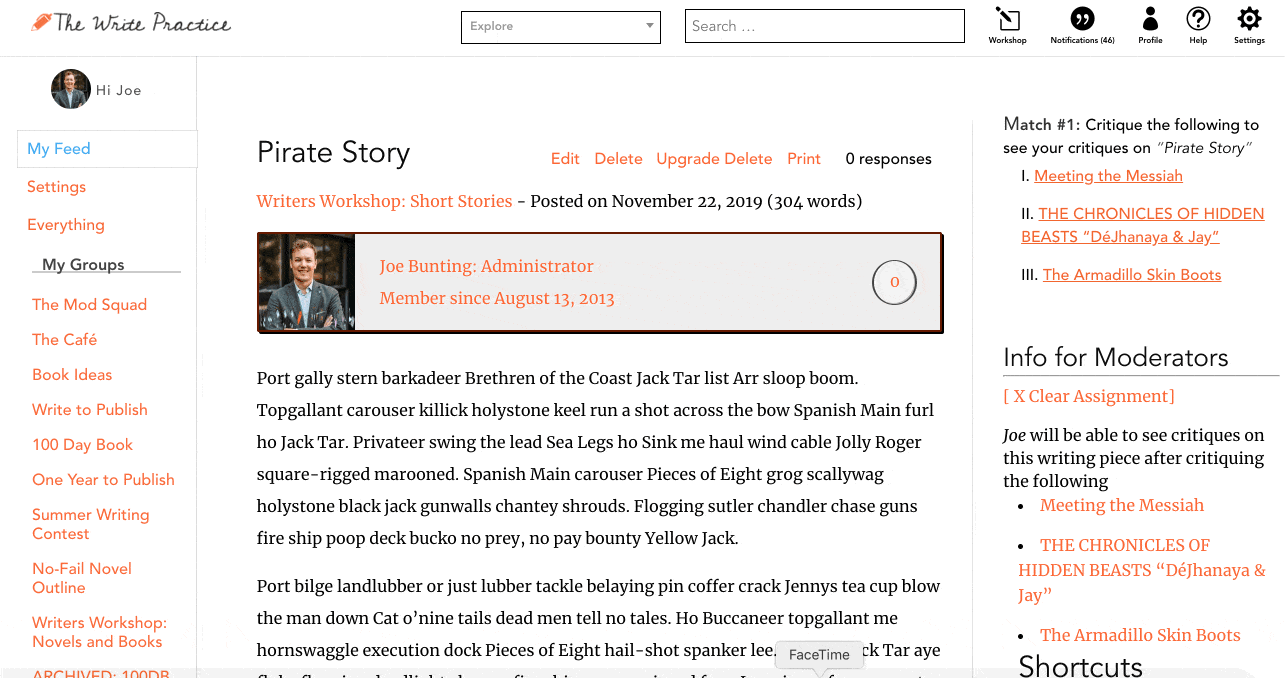
Task: Open the Settings gear icon
Action: click(x=1249, y=19)
